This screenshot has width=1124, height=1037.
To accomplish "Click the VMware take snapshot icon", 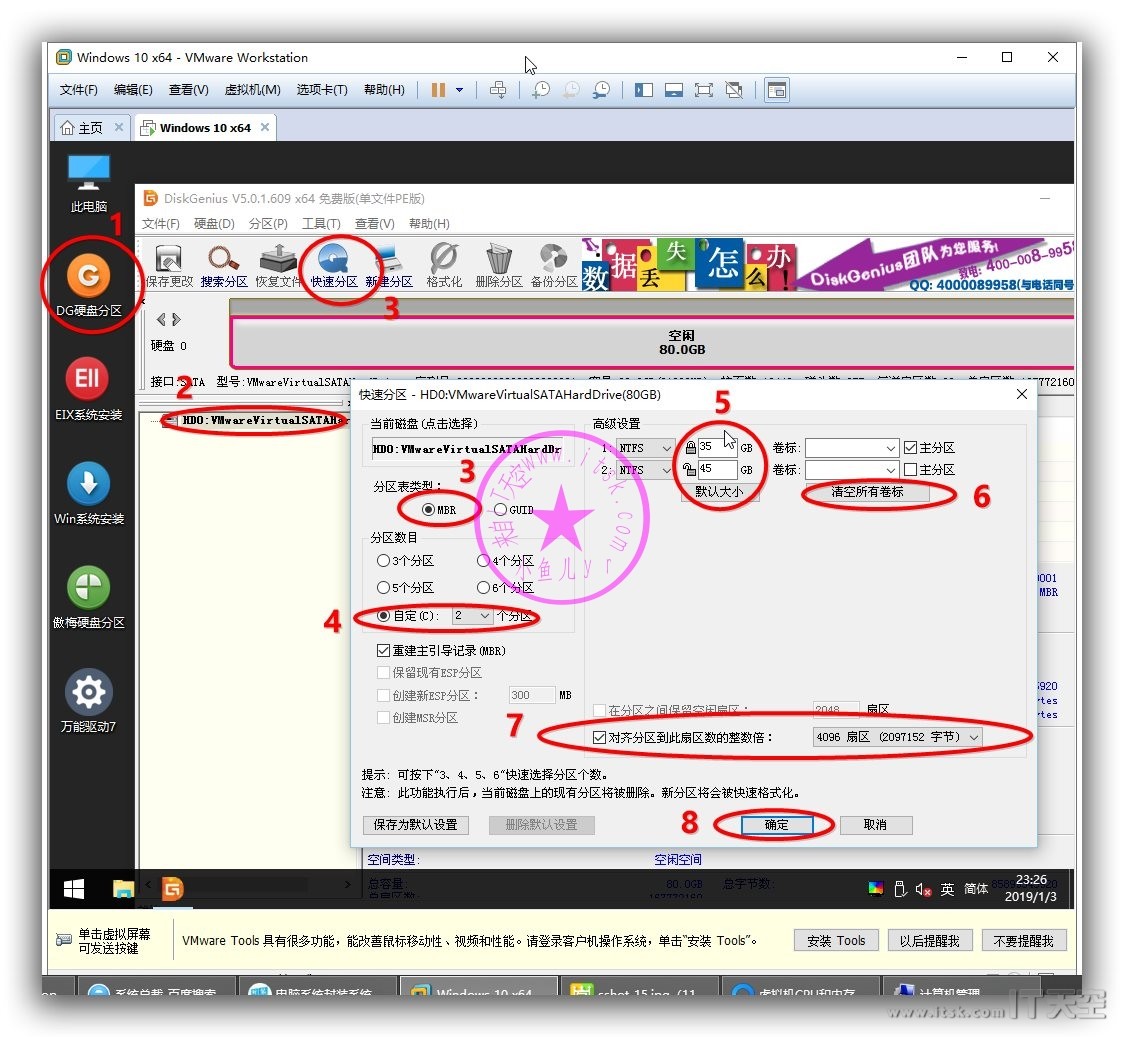I will tap(541, 90).
